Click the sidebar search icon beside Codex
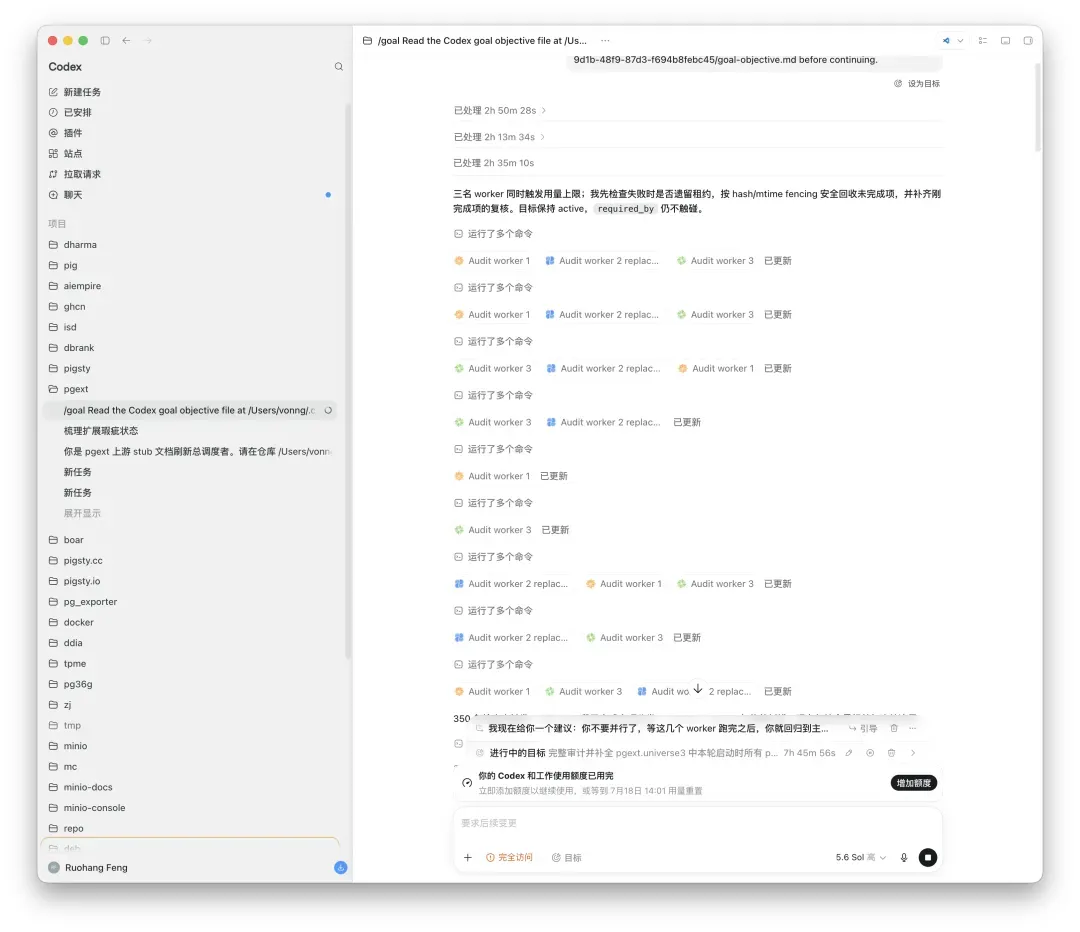 (338, 67)
